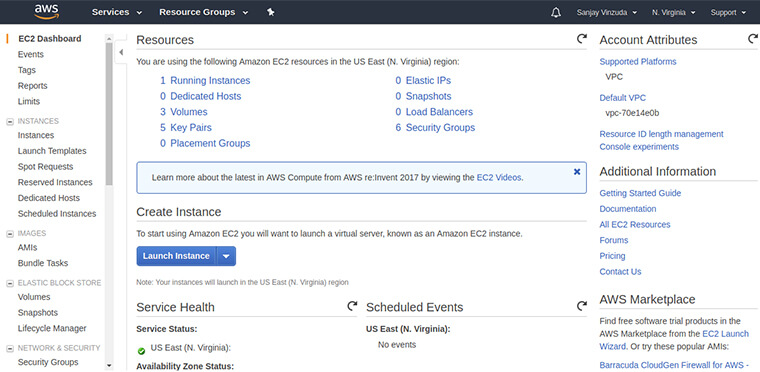Open the Supported Platforms link
The width and height of the screenshot is (760, 372).
638,62
